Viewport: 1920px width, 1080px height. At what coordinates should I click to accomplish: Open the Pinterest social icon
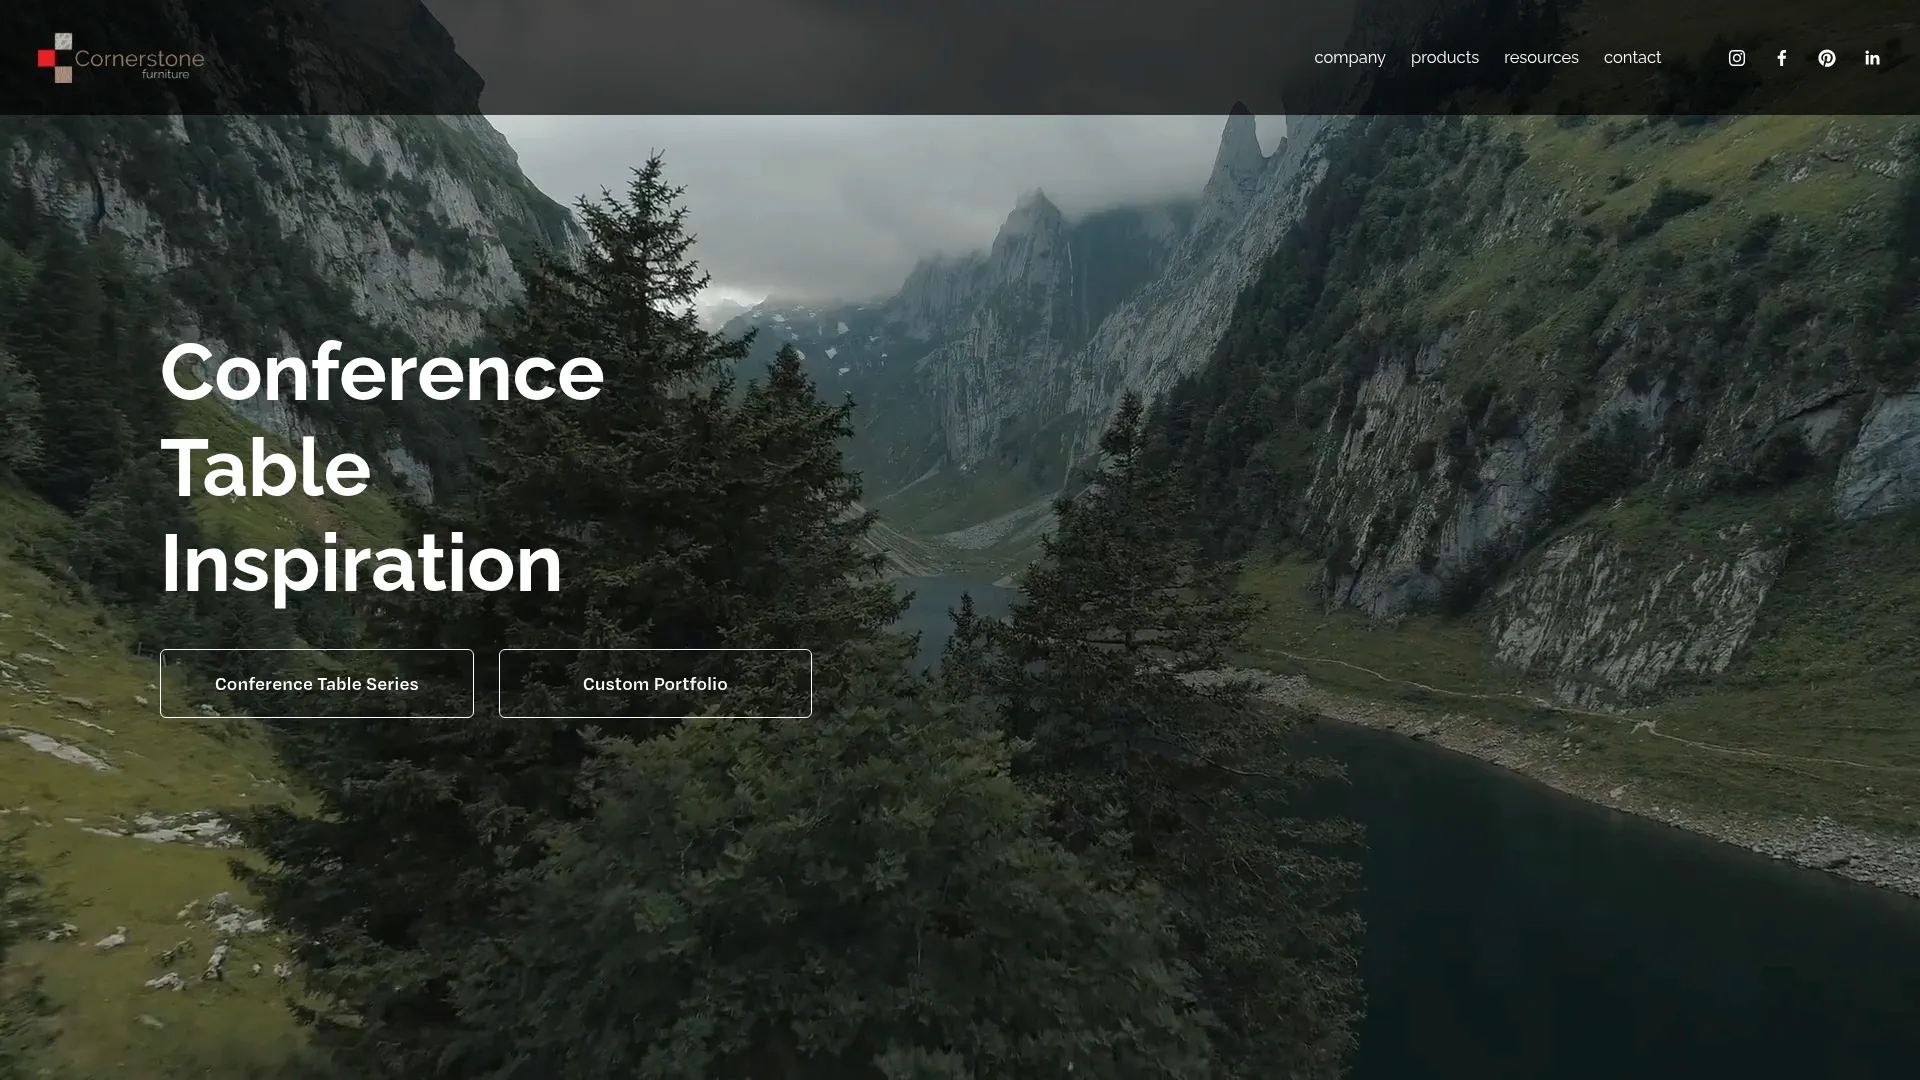coord(1827,58)
